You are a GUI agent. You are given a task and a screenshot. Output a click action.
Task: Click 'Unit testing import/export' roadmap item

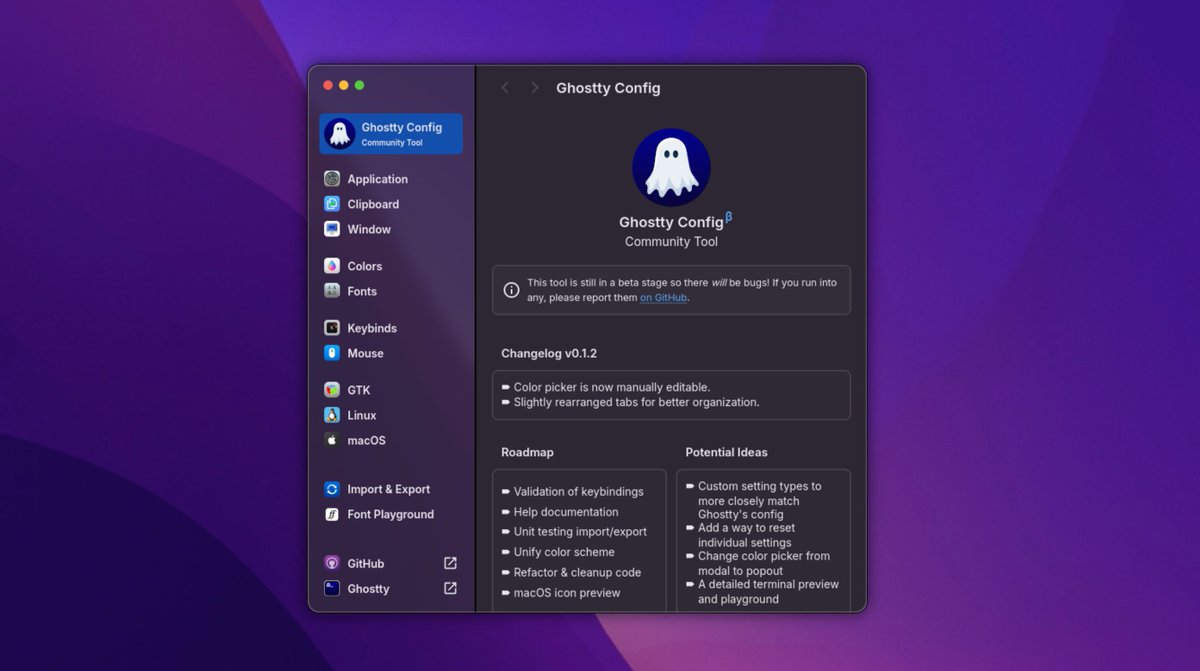580,532
